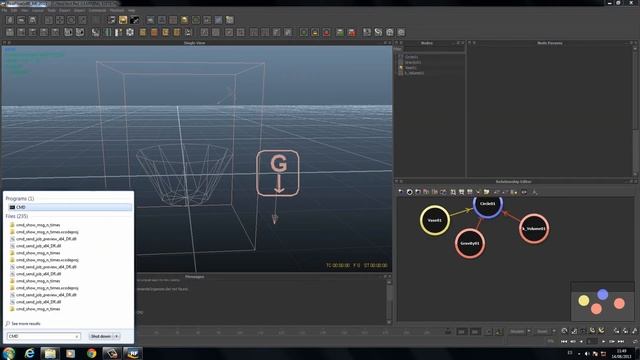Click the media player icon in taskbar
The width and height of the screenshot is (640, 360).
pos(71,353)
